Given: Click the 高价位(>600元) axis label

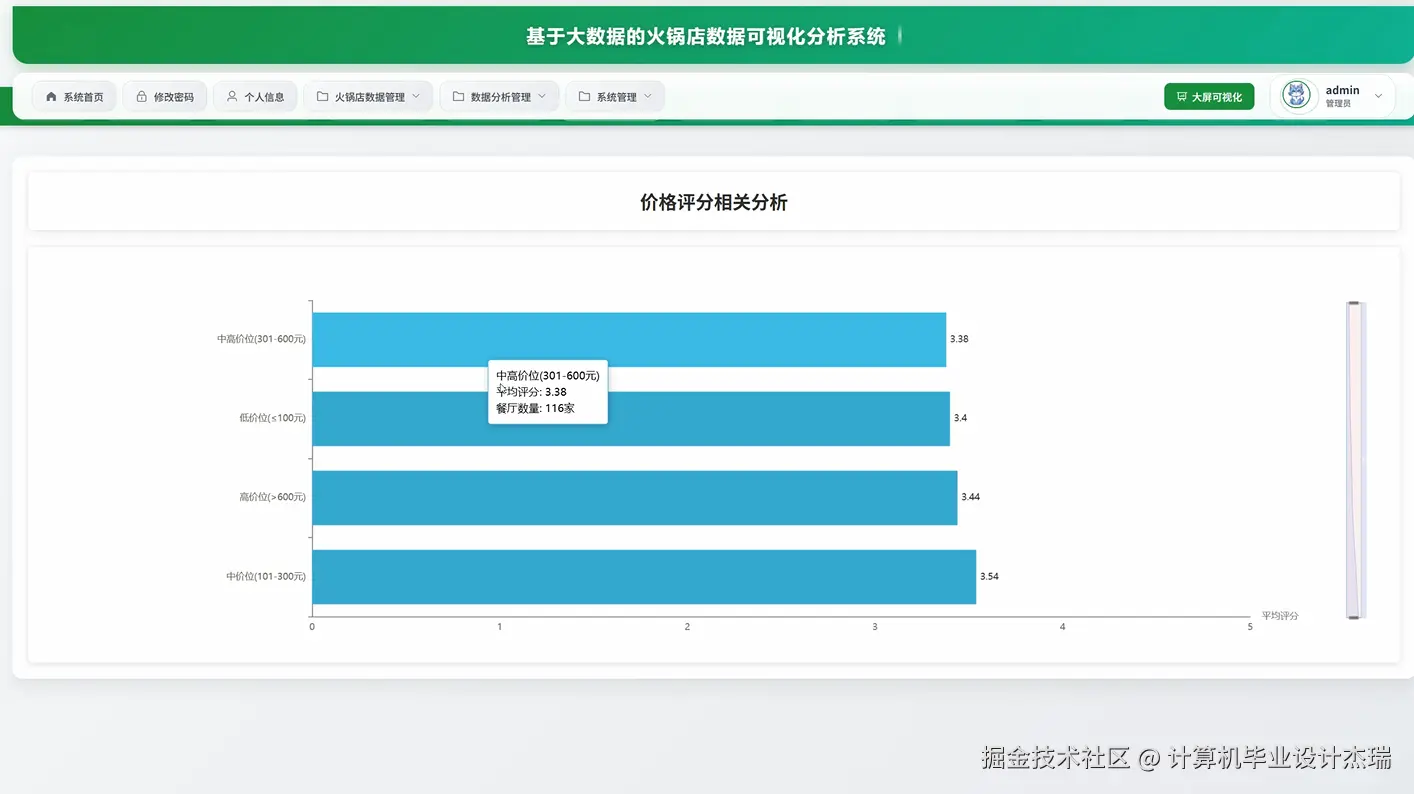Looking at the screenshot, I should pos(272,497).
